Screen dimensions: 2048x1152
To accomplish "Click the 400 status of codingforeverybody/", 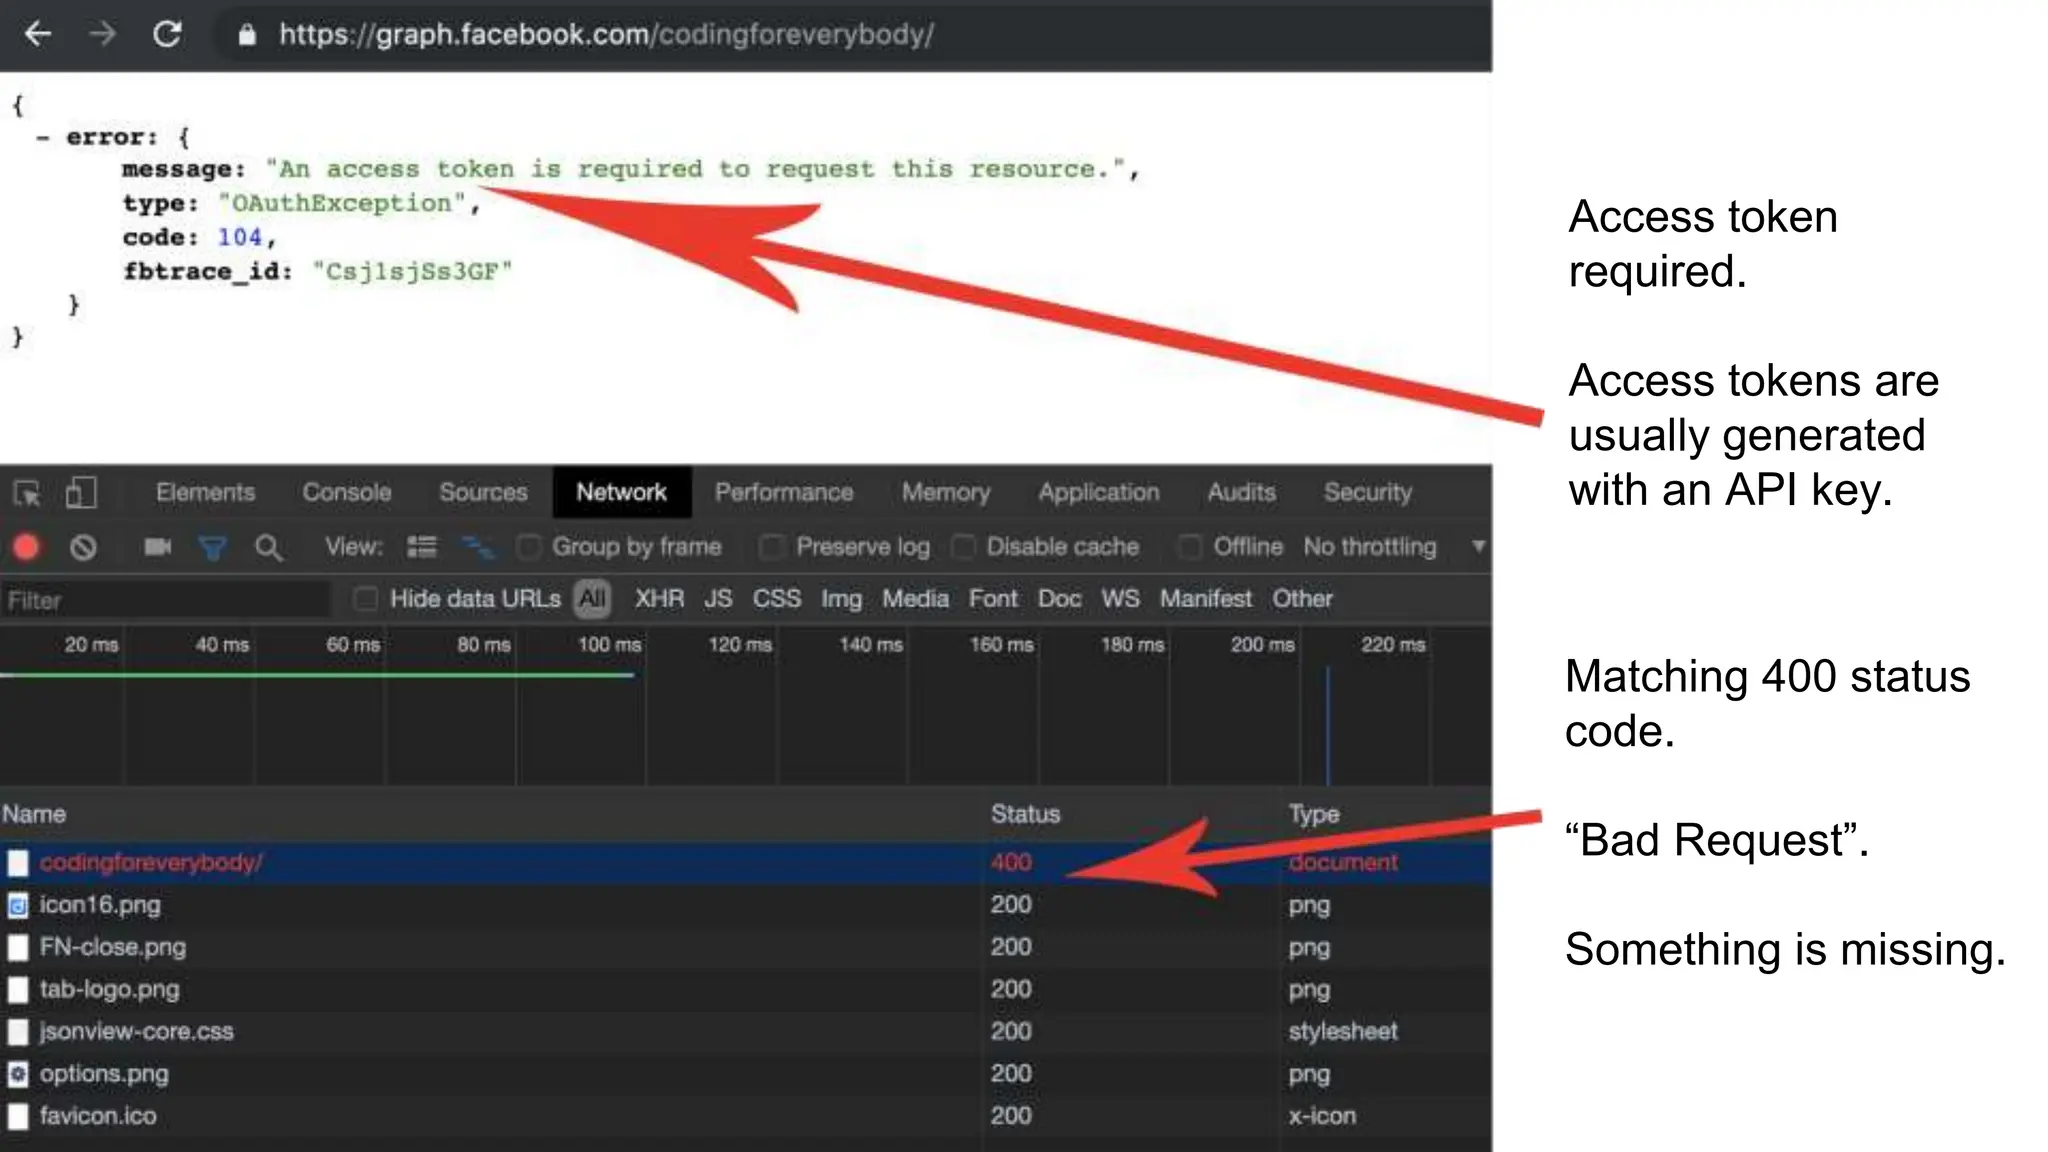I will tap(1011, 863).
